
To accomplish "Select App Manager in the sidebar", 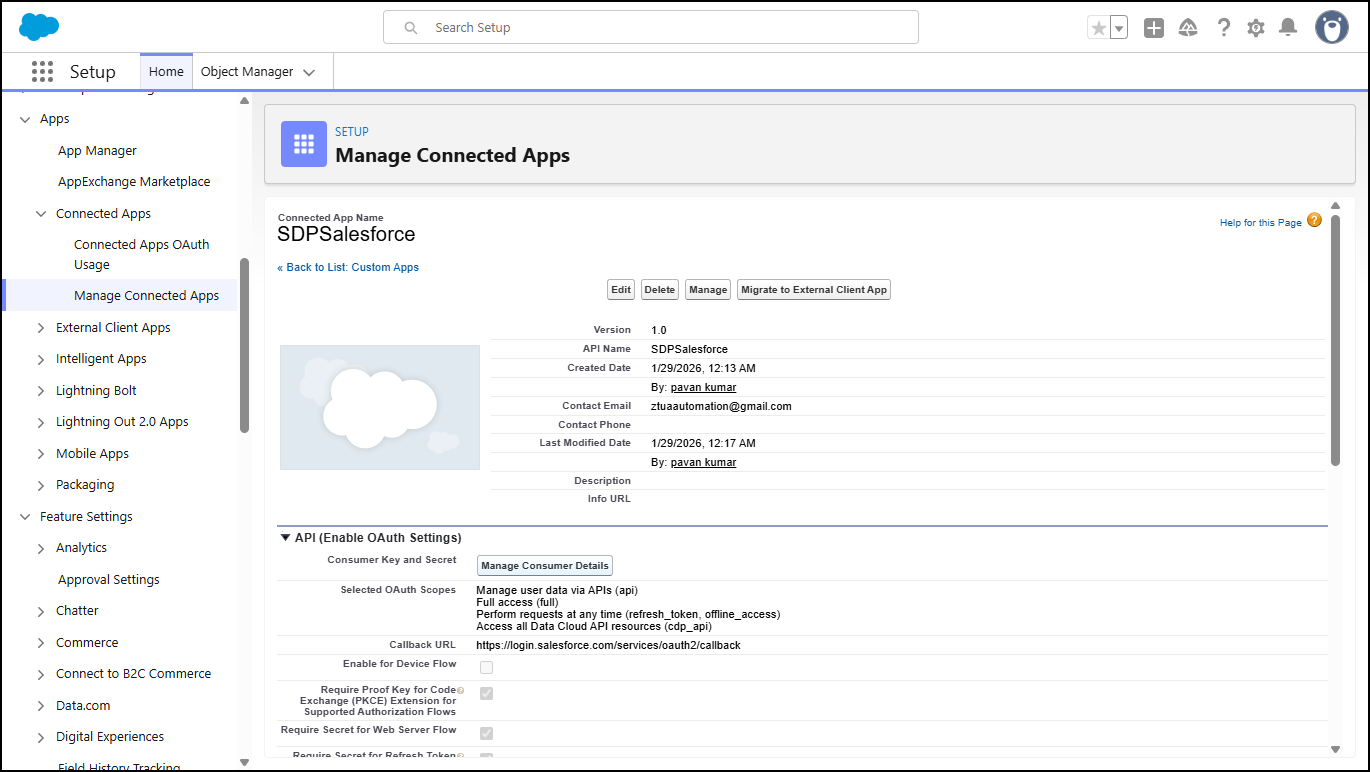I will coord(97,150).
